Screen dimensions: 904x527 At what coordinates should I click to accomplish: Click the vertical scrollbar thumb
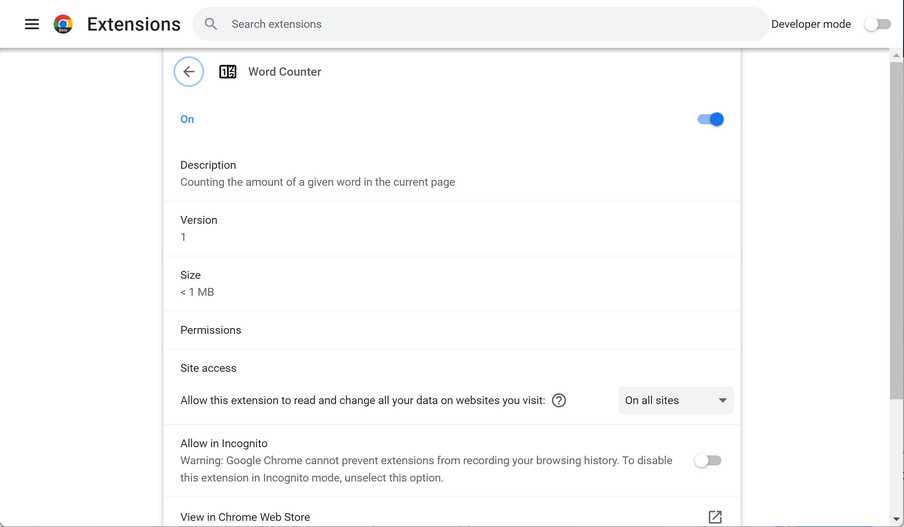896,230
